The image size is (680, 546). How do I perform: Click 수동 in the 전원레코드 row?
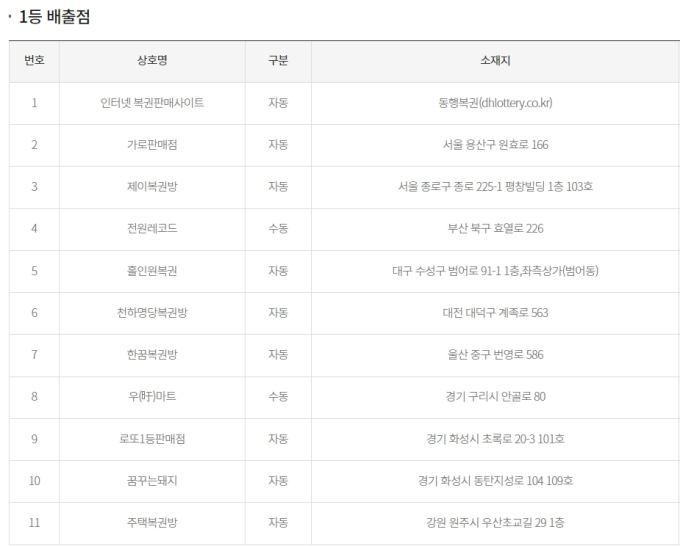coord(278,229)
